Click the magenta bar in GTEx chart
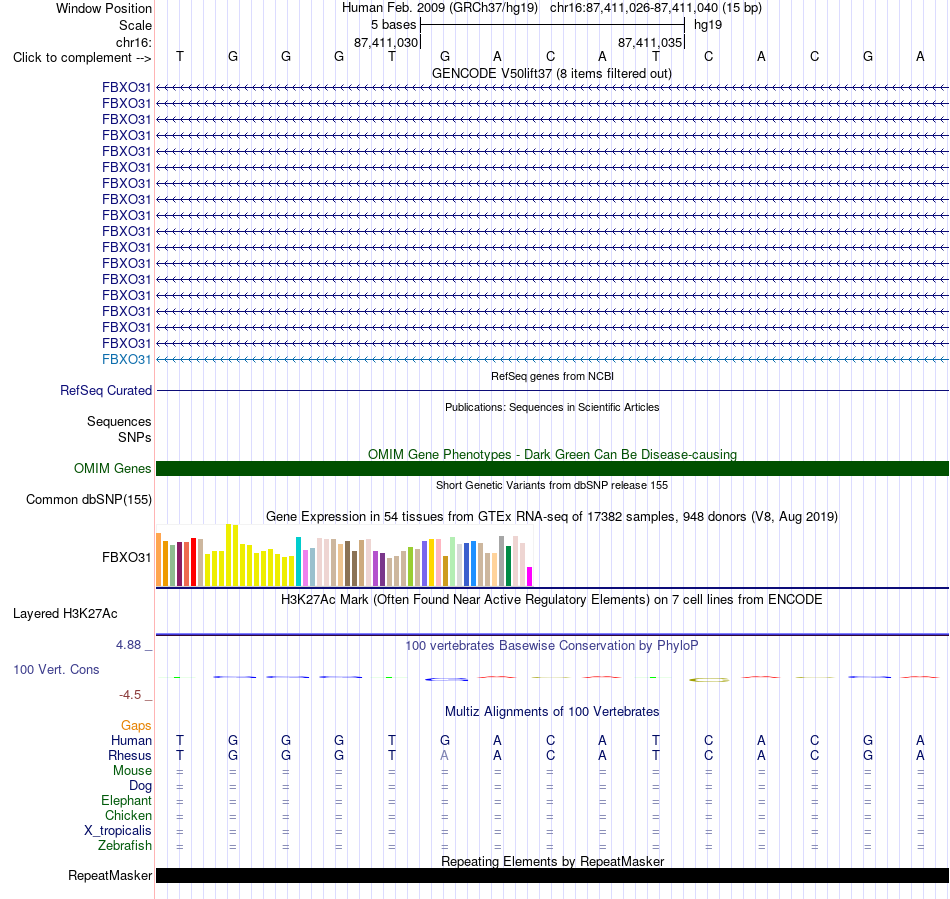Screen dimensions: 950x899 530,576
